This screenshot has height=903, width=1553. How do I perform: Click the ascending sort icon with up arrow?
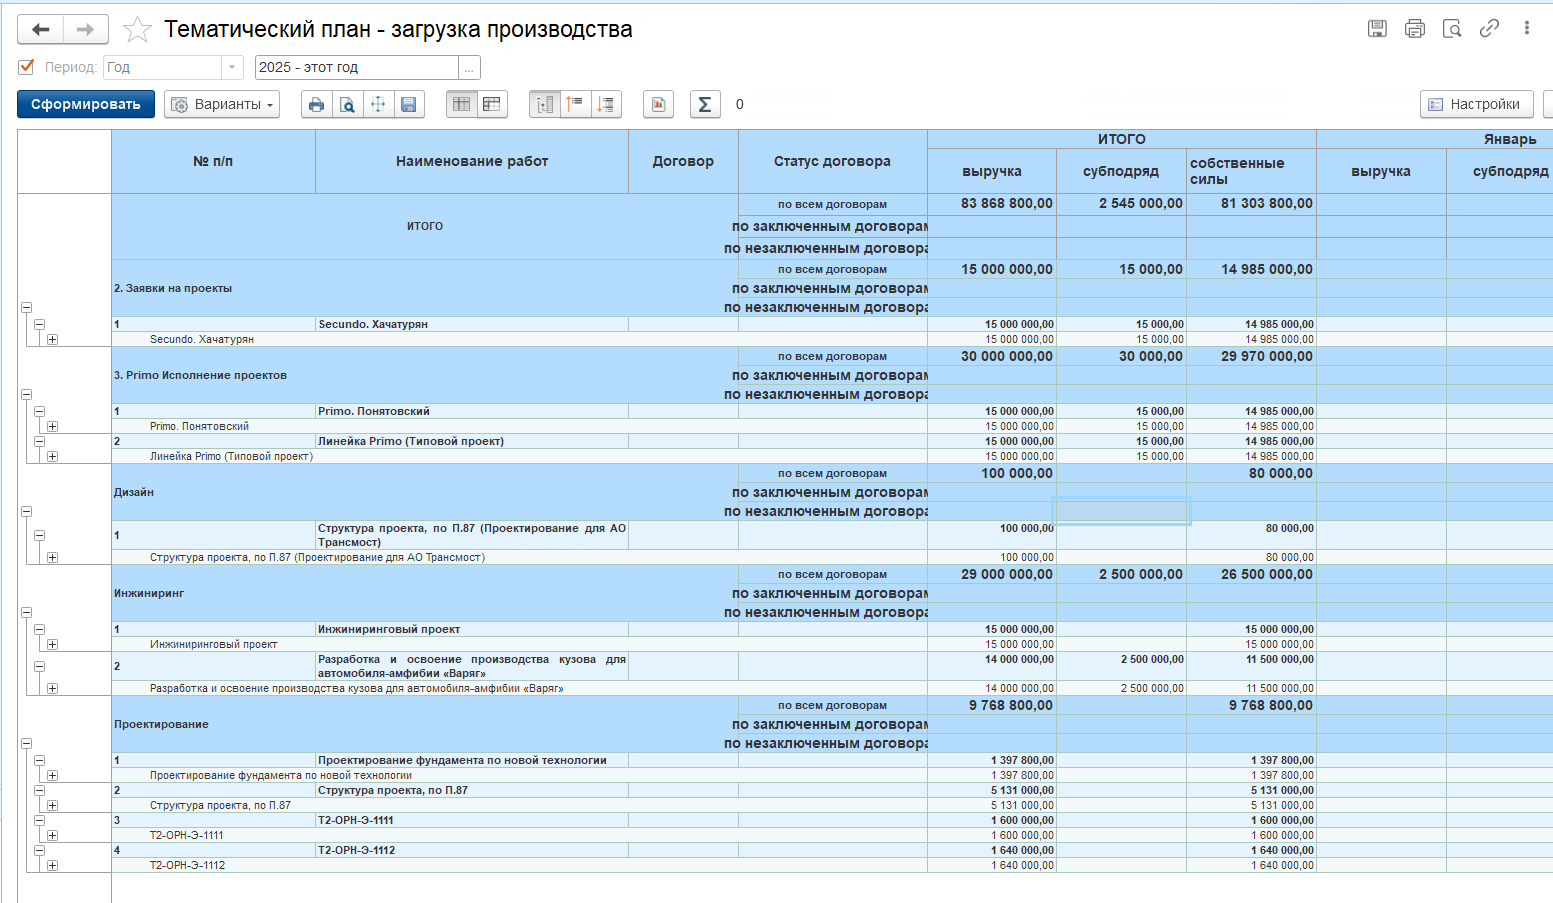click(x=575, y=104)
